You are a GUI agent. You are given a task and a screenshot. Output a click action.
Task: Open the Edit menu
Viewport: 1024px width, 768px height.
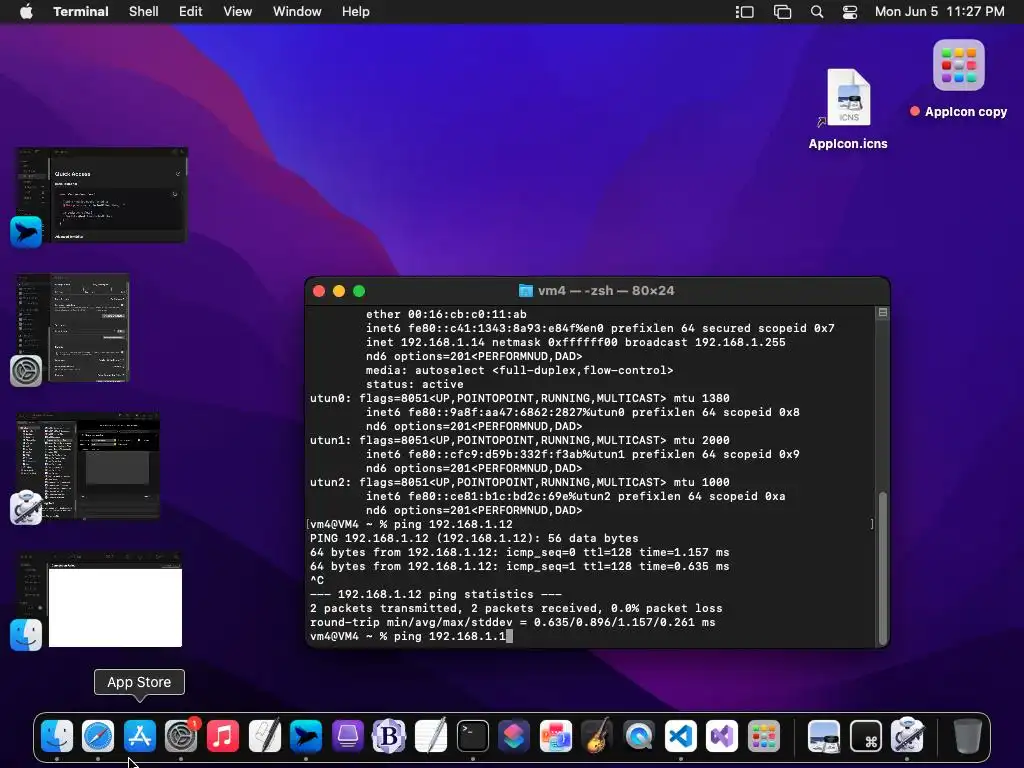tap(191, 11)
